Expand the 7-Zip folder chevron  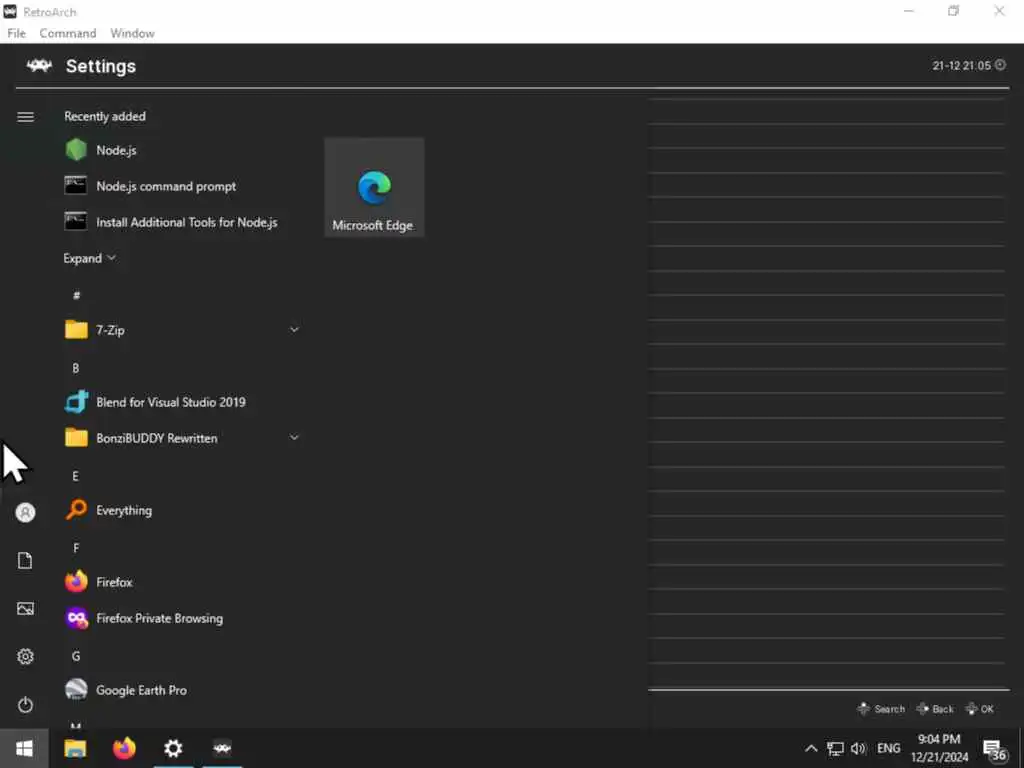[294, 330]
